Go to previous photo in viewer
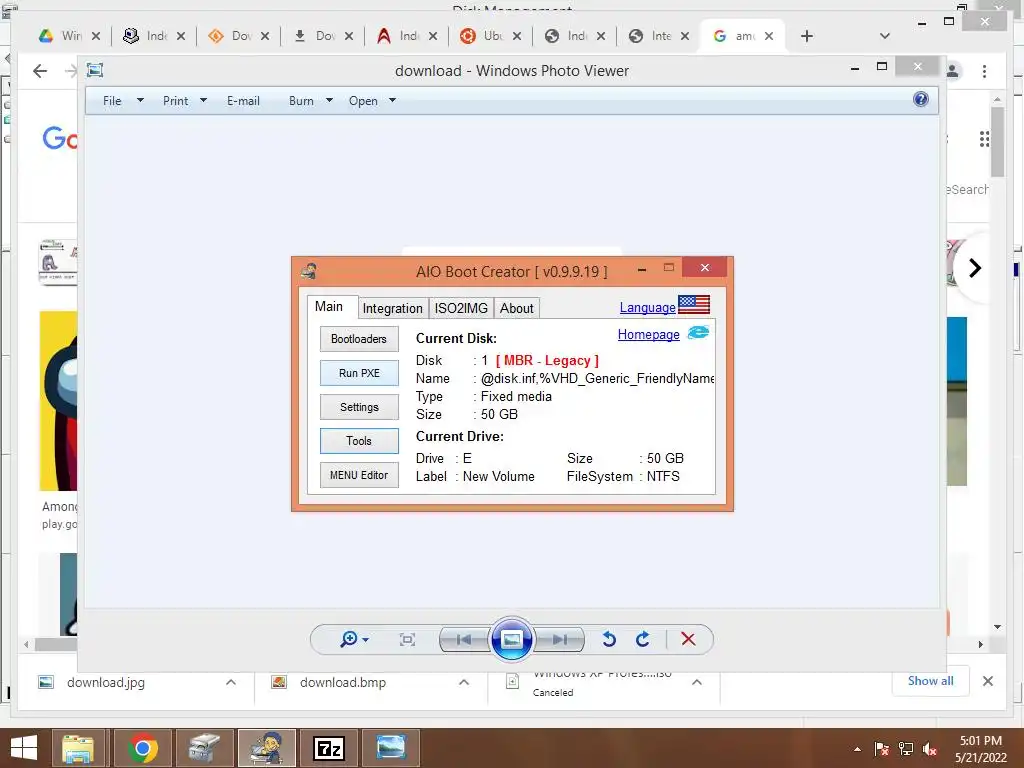The image size is (1024, 768). 464,639
